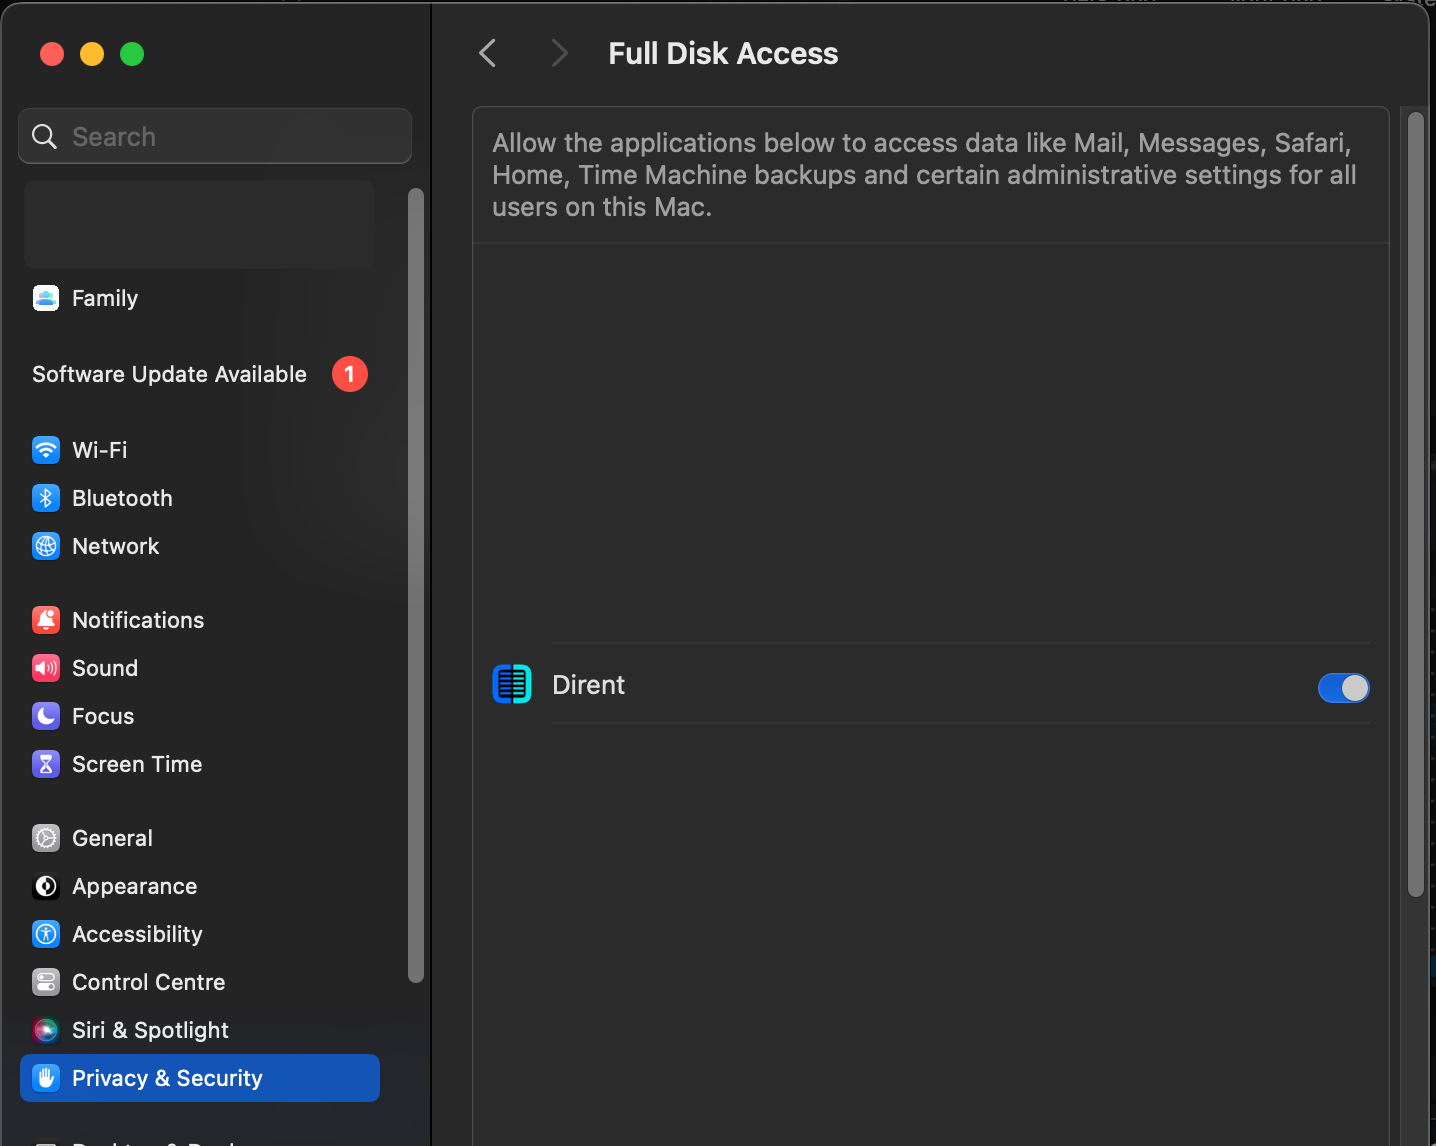Screen dimensions: 1436x1146
Task: Open Bluetooth settings icon
Action: [x=46, y=498]
